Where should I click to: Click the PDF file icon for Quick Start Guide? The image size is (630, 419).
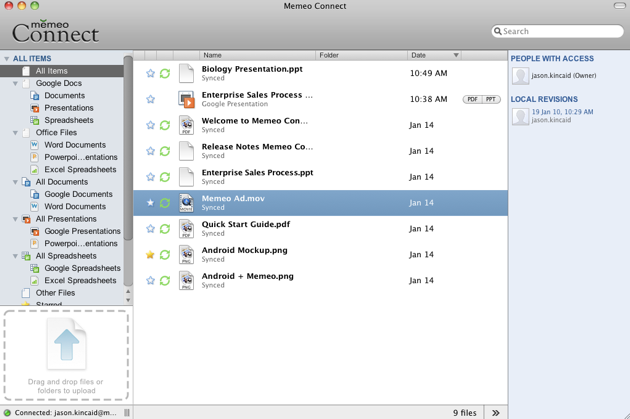point(186,228)
